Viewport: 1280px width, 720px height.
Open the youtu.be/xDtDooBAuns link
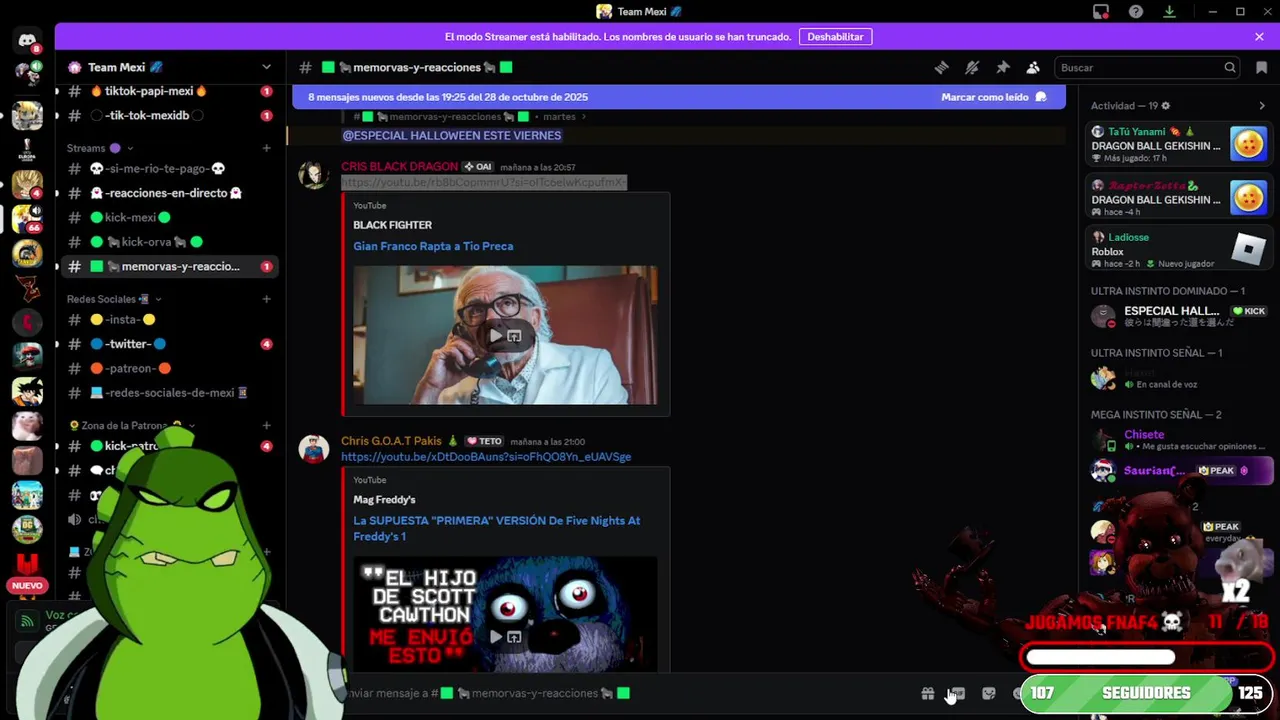tap(486, 457)
